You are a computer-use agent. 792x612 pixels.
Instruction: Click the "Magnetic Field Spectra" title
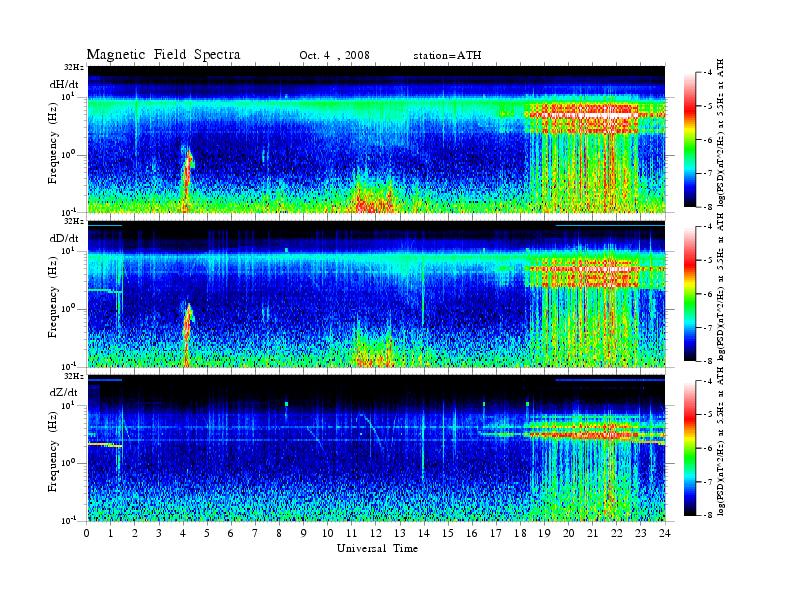(x=163, y=54)
